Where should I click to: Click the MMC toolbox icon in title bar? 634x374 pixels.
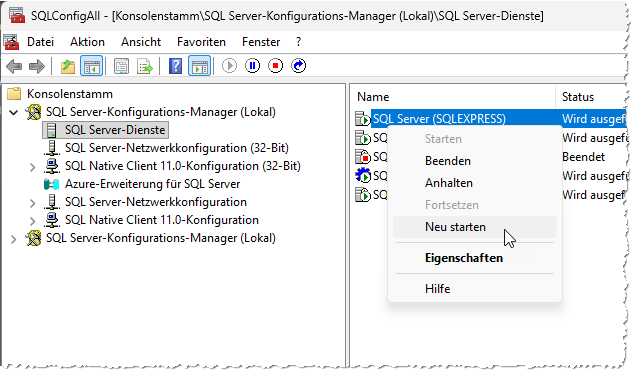coord(17,15)
